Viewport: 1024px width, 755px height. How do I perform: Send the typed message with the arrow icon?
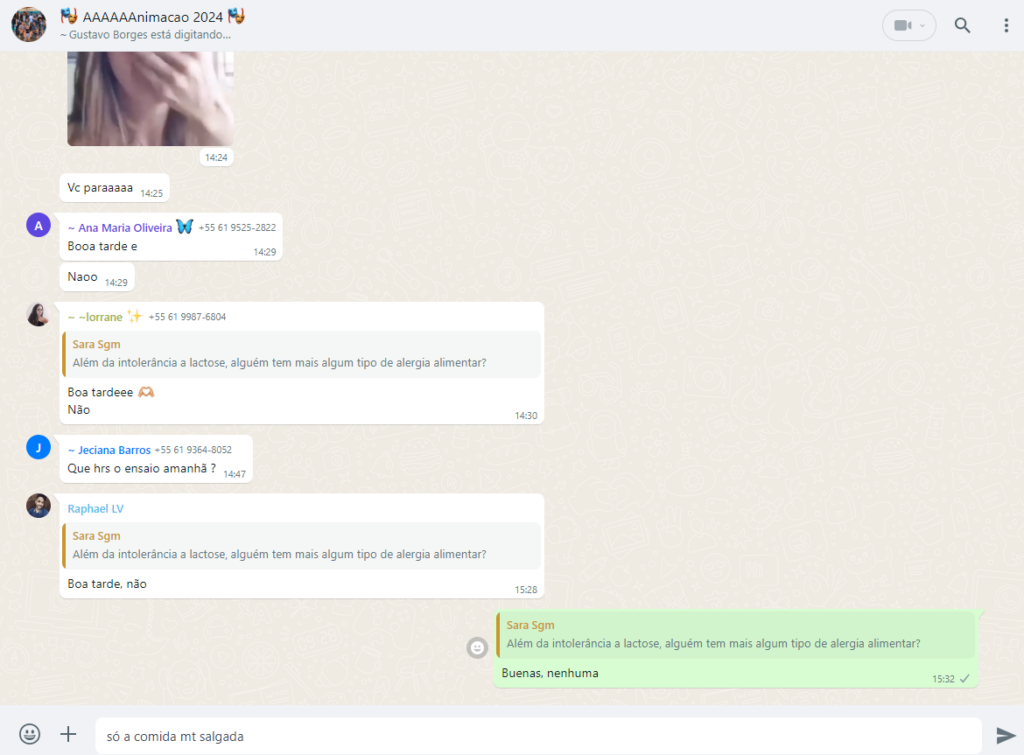point(1006,735)
